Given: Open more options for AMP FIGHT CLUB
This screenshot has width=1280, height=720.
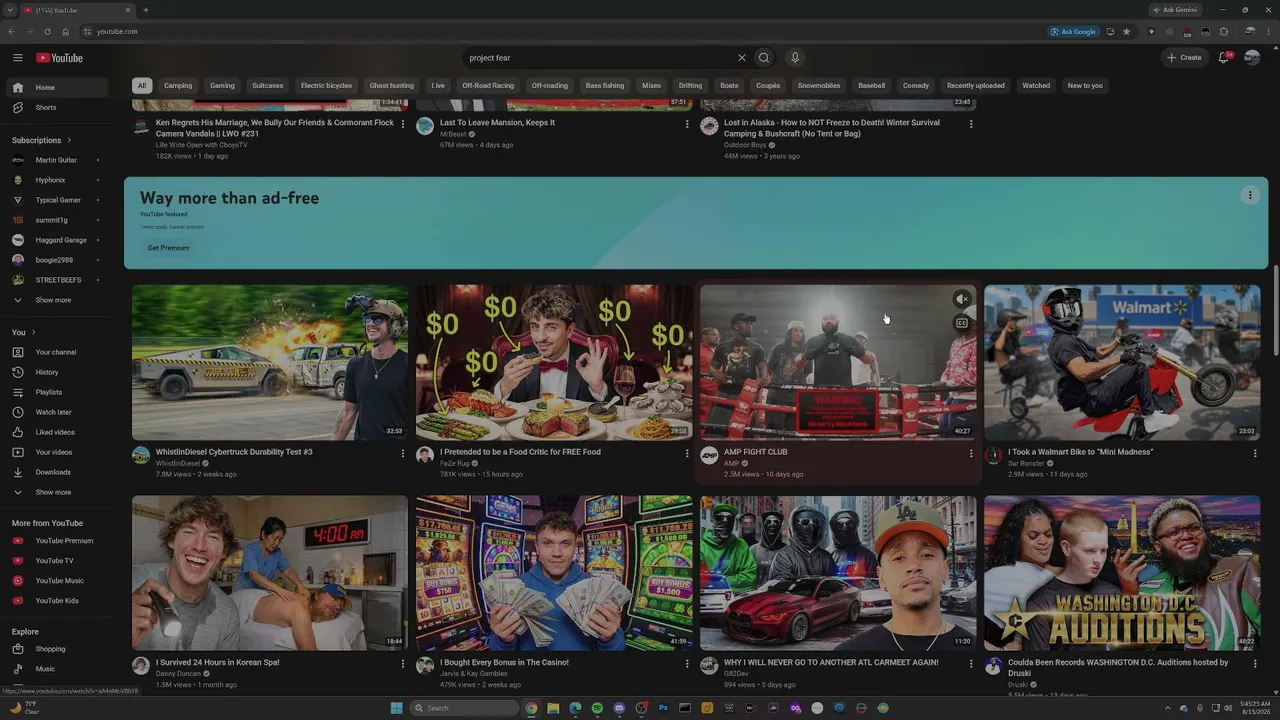Looking at the screenshot, I should [971, 453].
